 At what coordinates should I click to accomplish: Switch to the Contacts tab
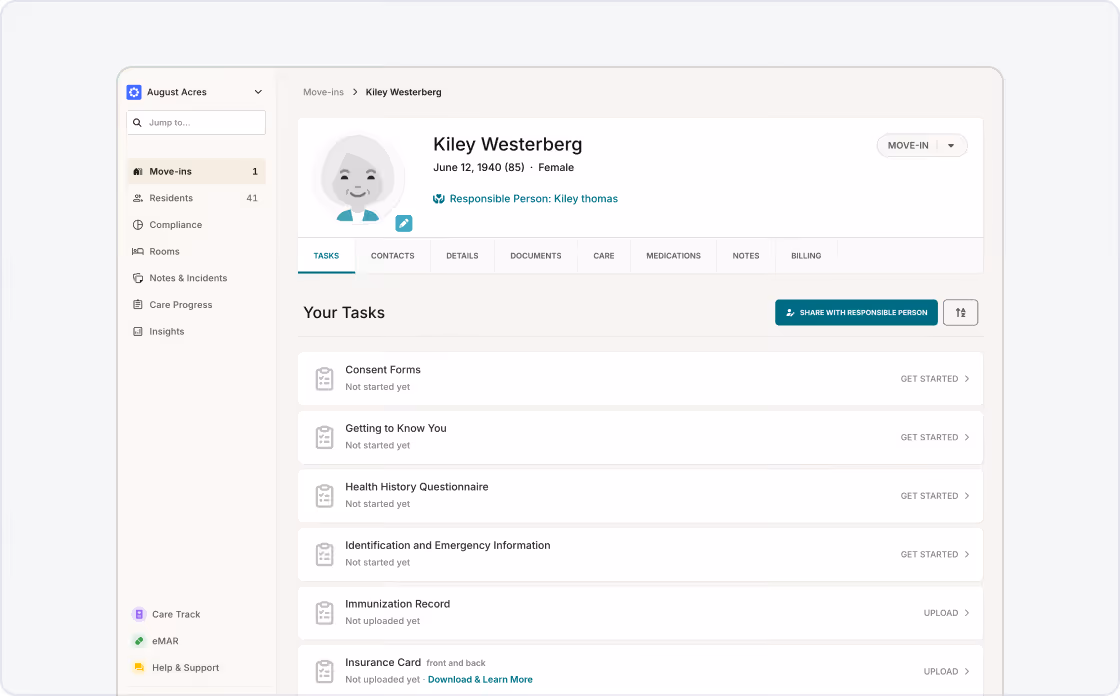(393, 256)
